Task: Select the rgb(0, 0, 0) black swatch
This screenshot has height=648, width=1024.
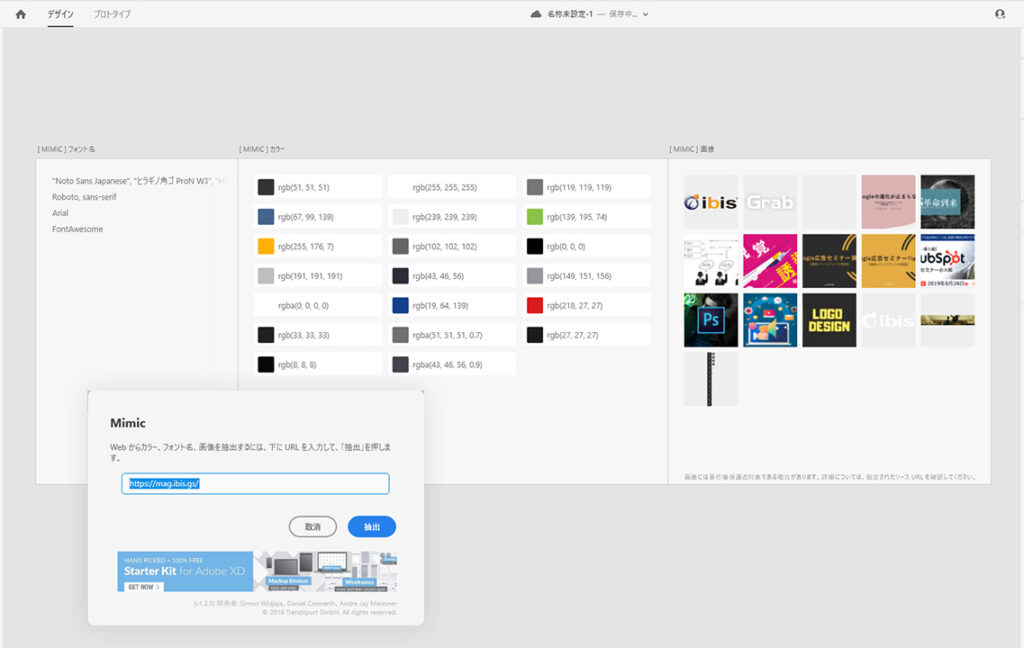Action: pyautogui.click(x=535, y=246)
